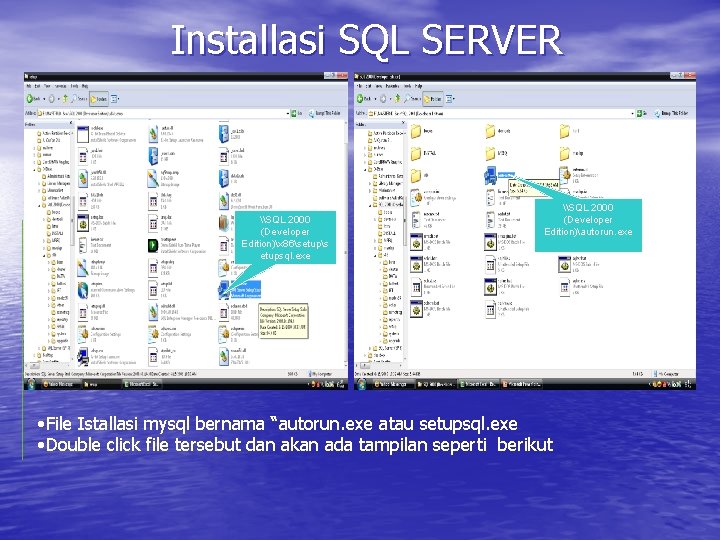Open Favorites menu in the right Explorer window
The image size is (720, 540).
tap(392, 86)
